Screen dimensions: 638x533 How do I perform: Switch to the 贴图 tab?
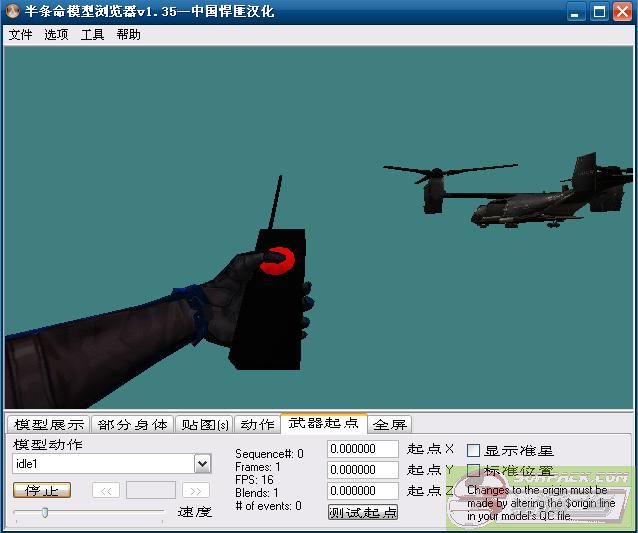(205, 425)
